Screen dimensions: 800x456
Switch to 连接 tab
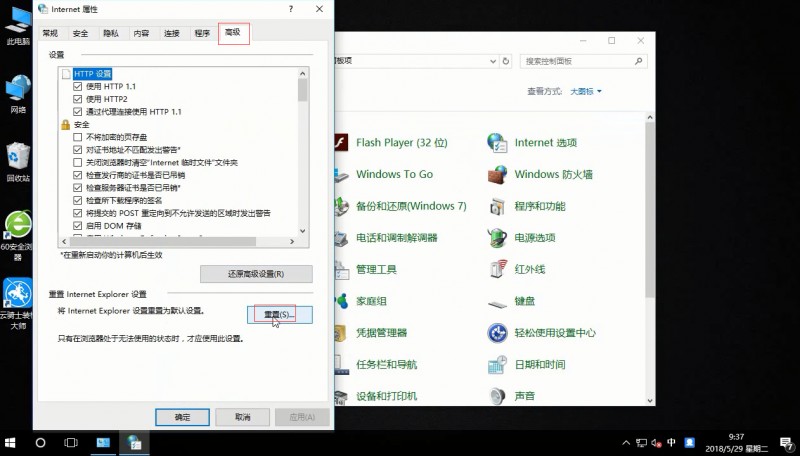pyautogui.click(x=172, y=33)
